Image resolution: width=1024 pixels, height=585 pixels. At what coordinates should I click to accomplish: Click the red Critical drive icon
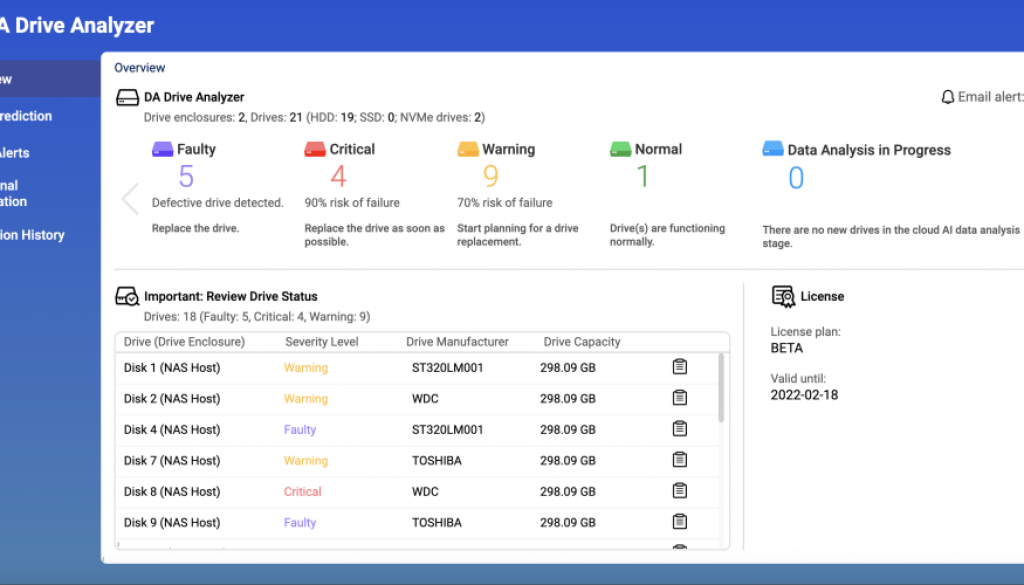click(315, 150)
